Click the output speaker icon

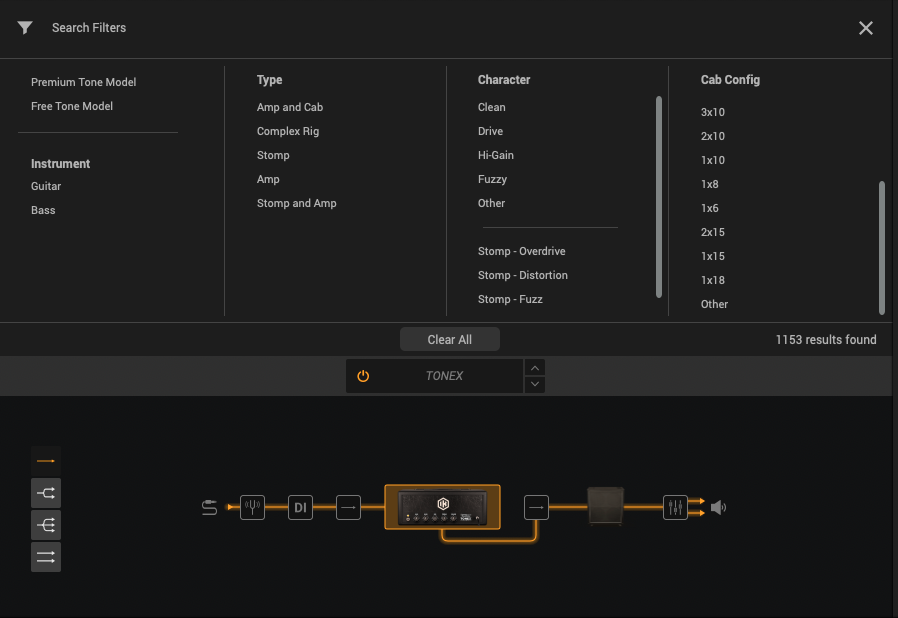click(718, 507)
